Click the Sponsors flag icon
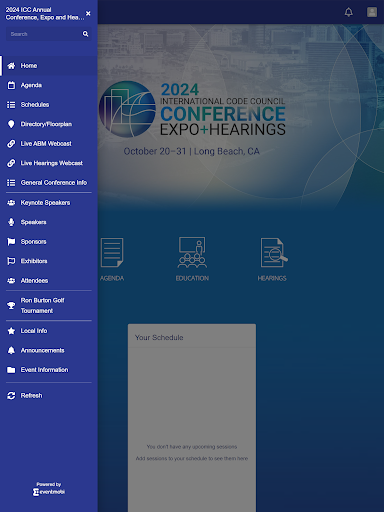 coord(11,242)
